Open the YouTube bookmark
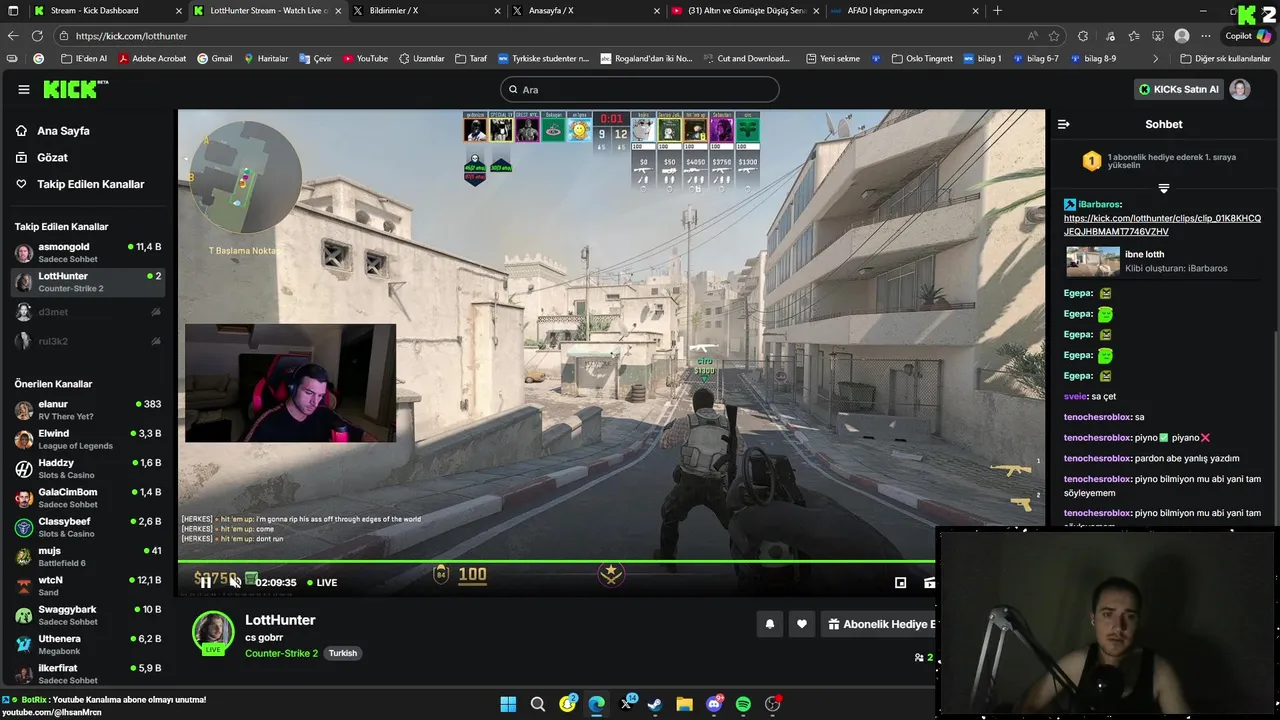 (365, 58)
